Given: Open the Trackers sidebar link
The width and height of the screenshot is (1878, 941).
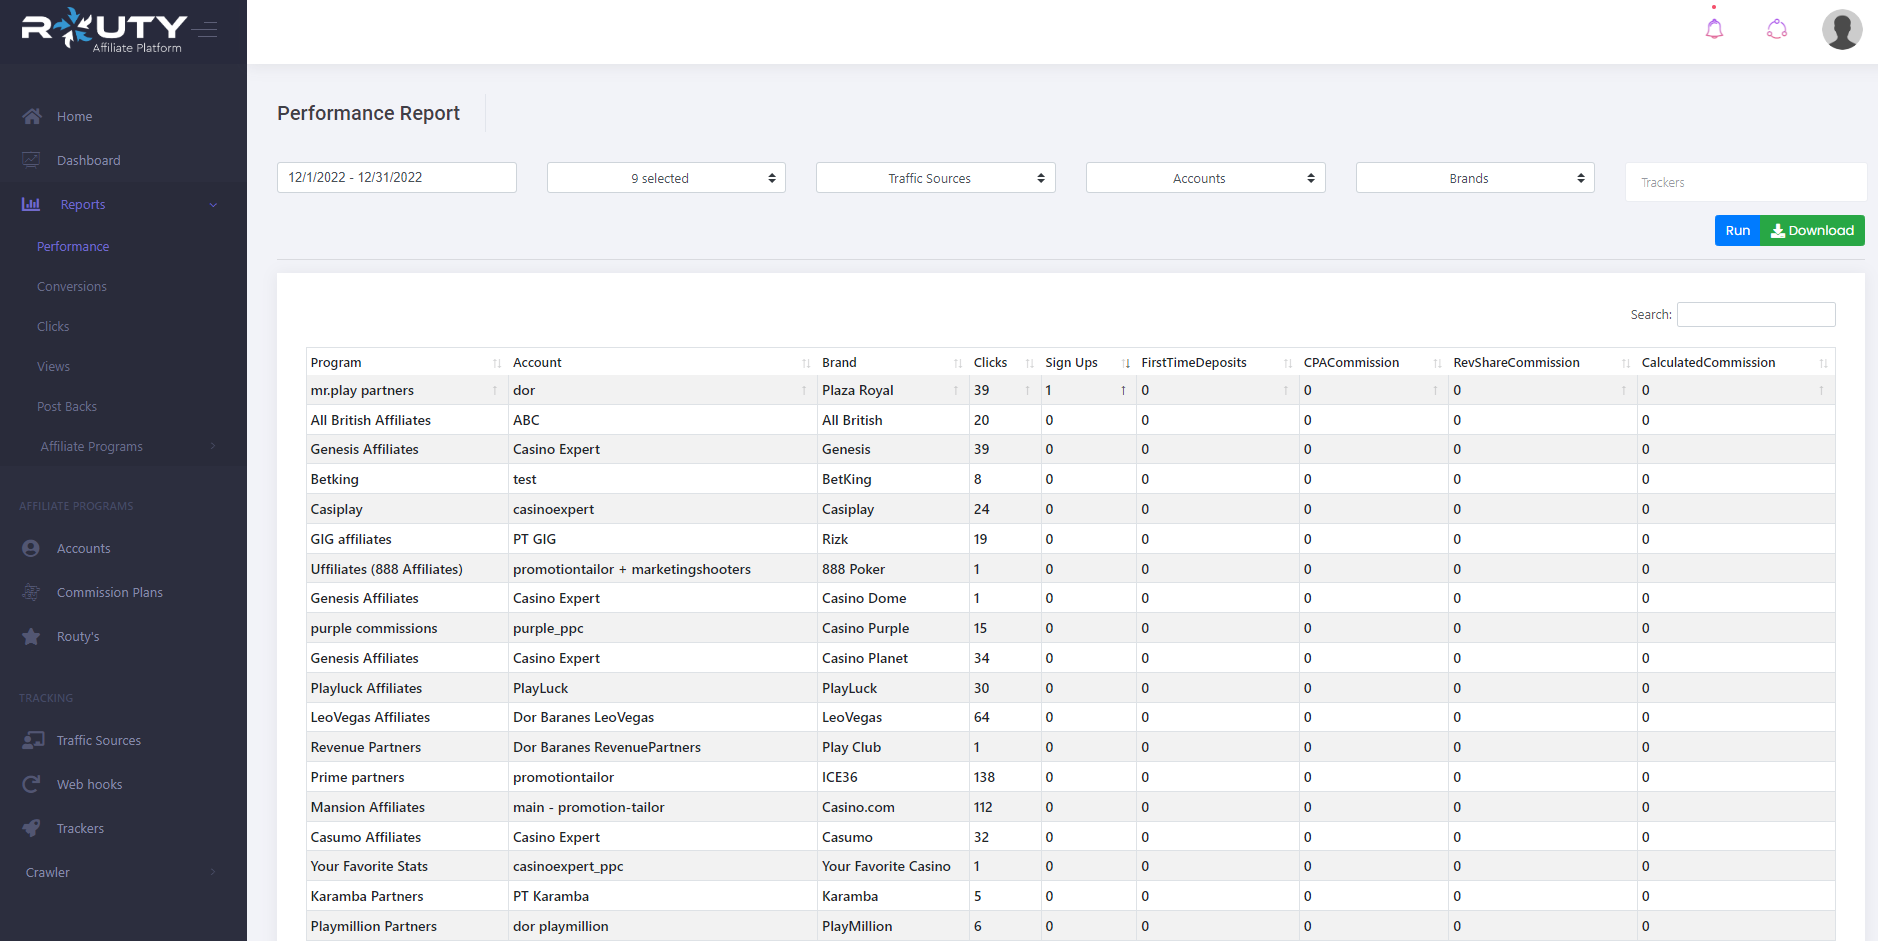Looking at the screenshot, I should point(80,828).
